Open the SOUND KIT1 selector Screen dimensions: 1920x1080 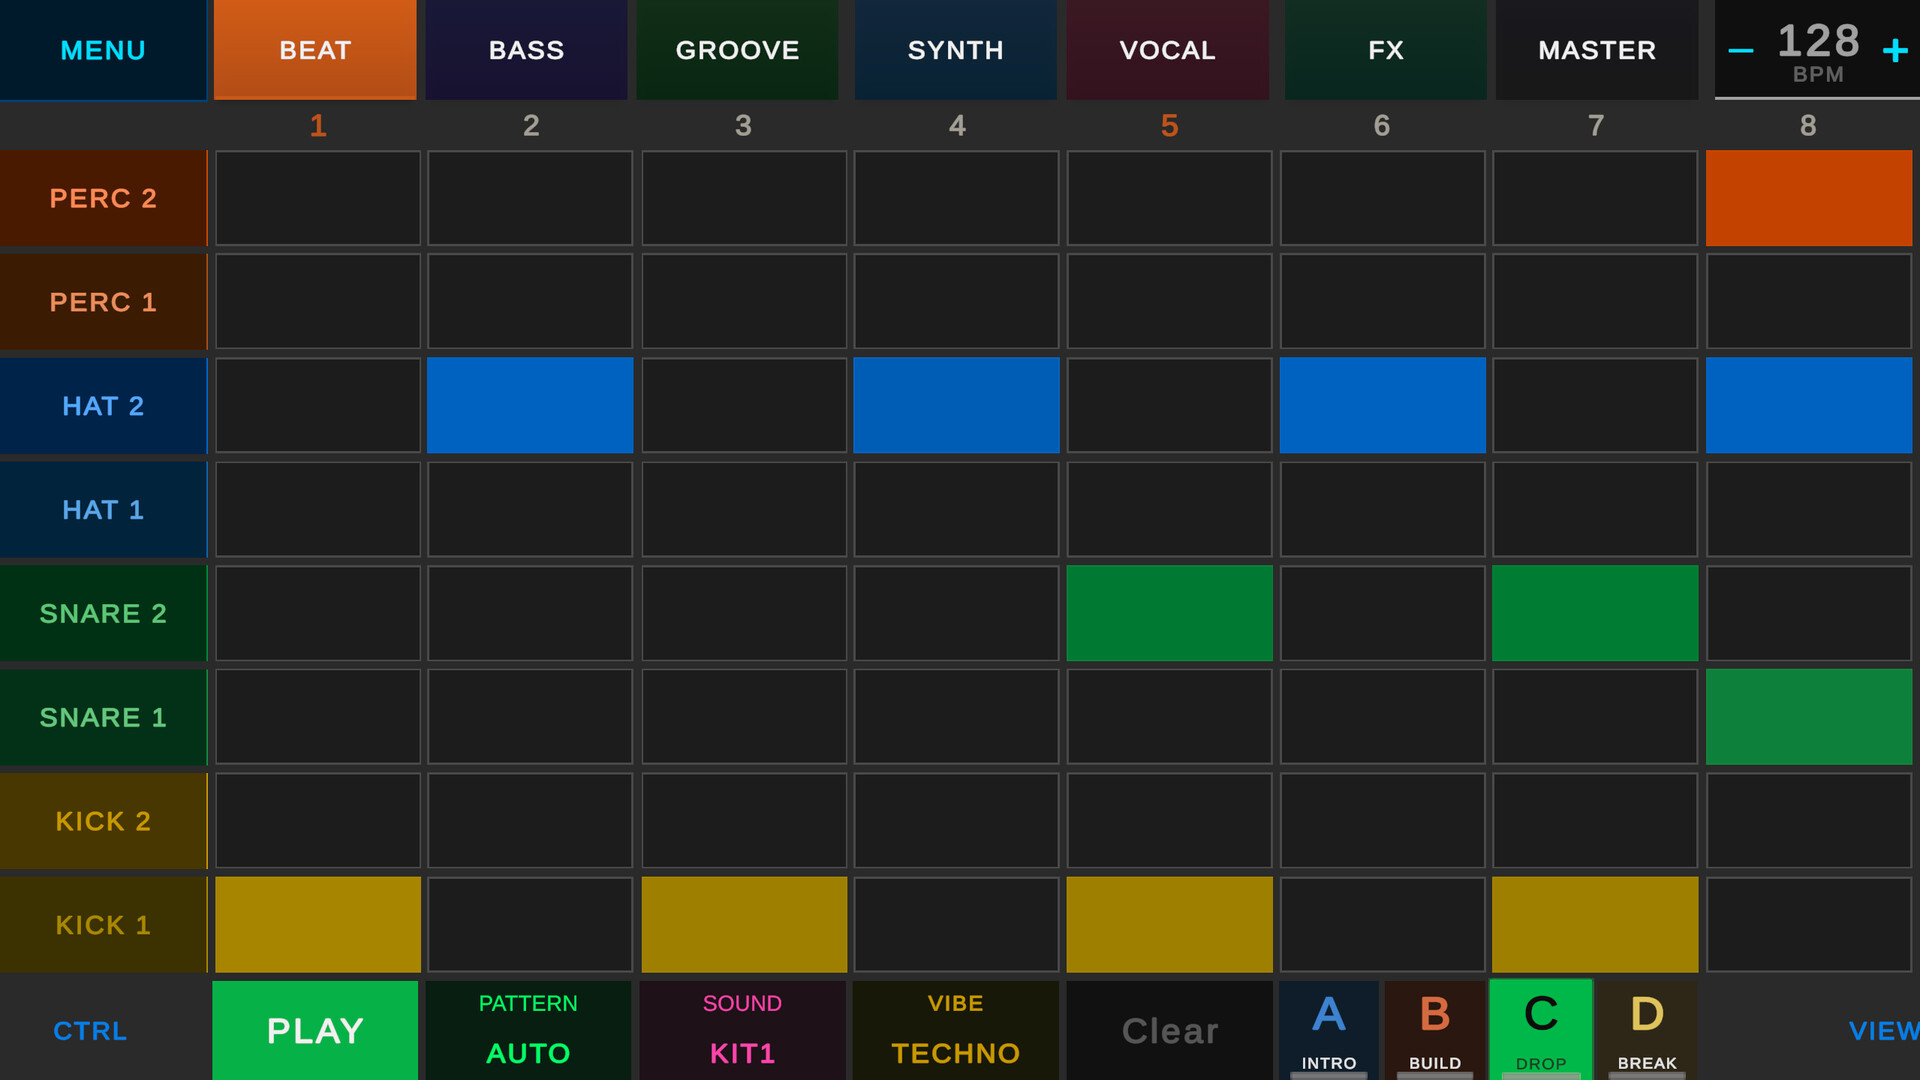click(x=742, y=1029)
